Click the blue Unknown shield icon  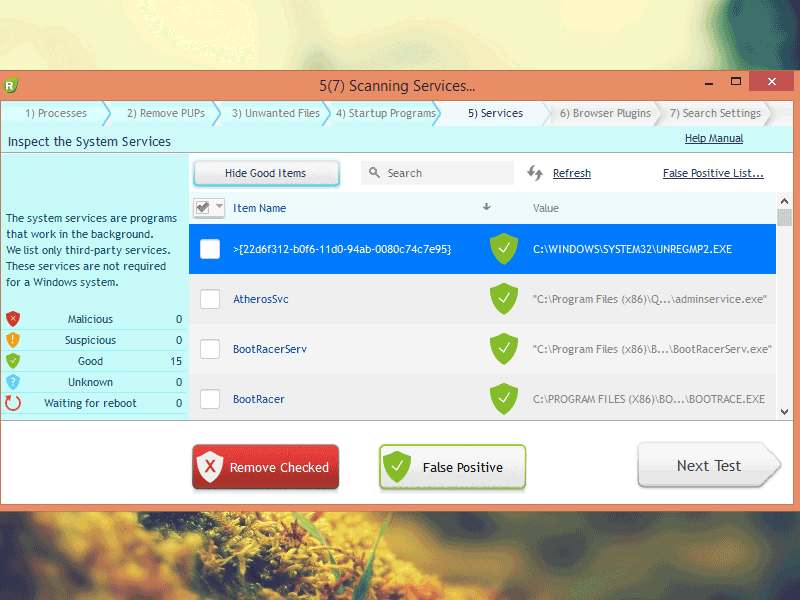pyautogui.click(x=13, y=382)
